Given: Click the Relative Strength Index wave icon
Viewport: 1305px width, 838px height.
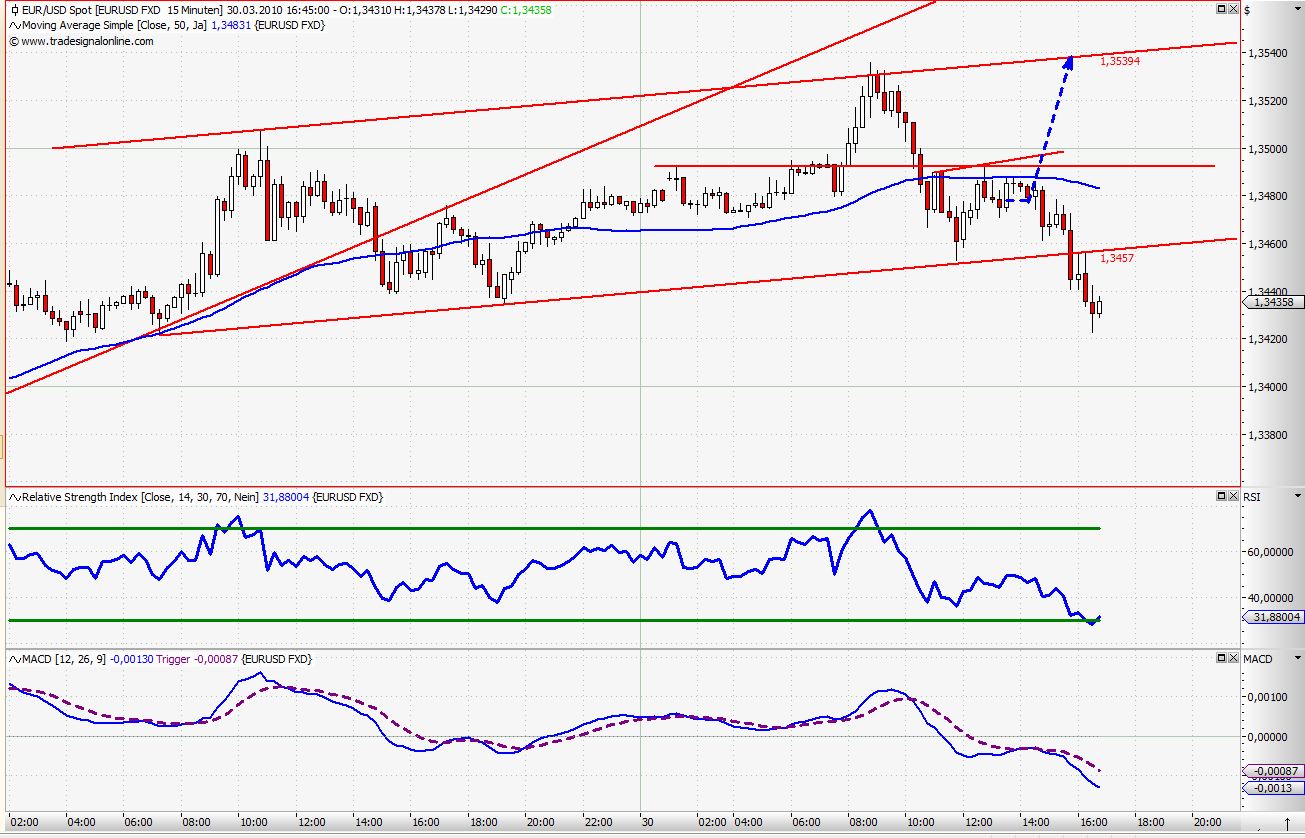Looking at the screenshot, I should tap(14, 497).
